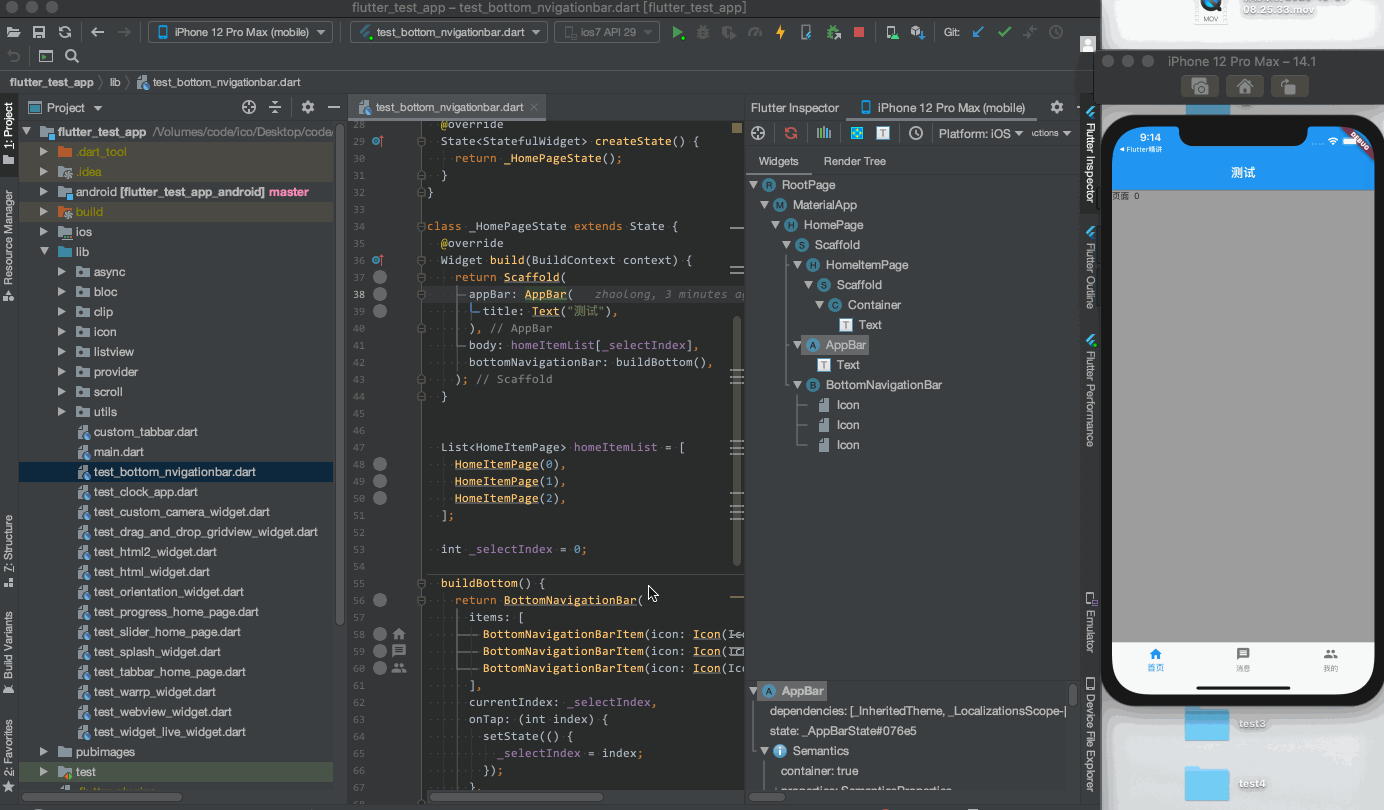Open ios7 API 29 emulator dropdown
The image size is (1384, 810).
coord(607,32)
